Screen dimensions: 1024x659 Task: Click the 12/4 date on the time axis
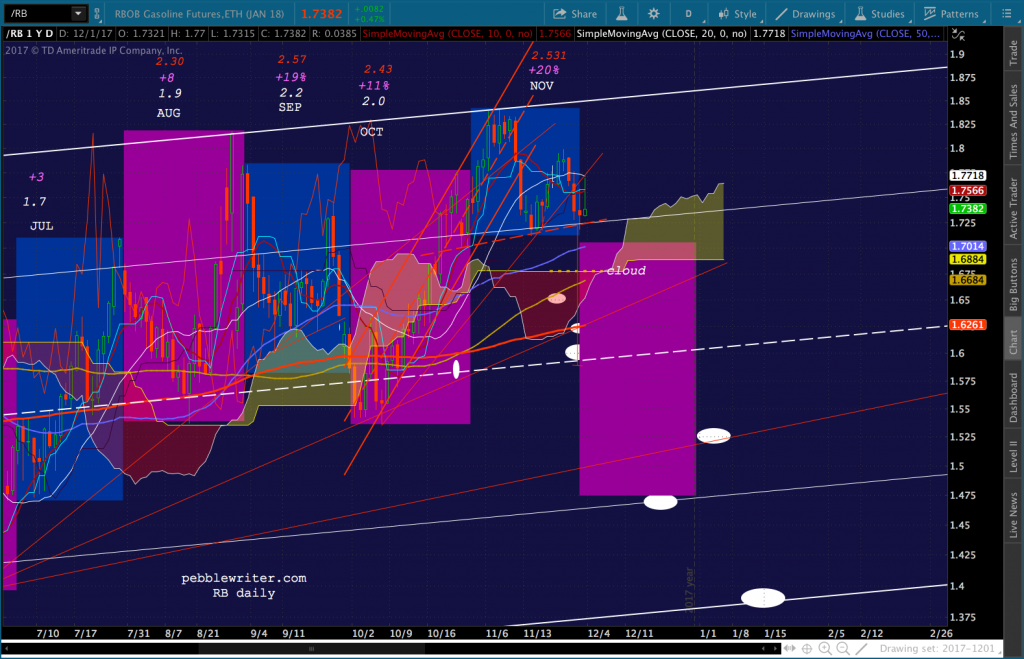click(599, 634)
